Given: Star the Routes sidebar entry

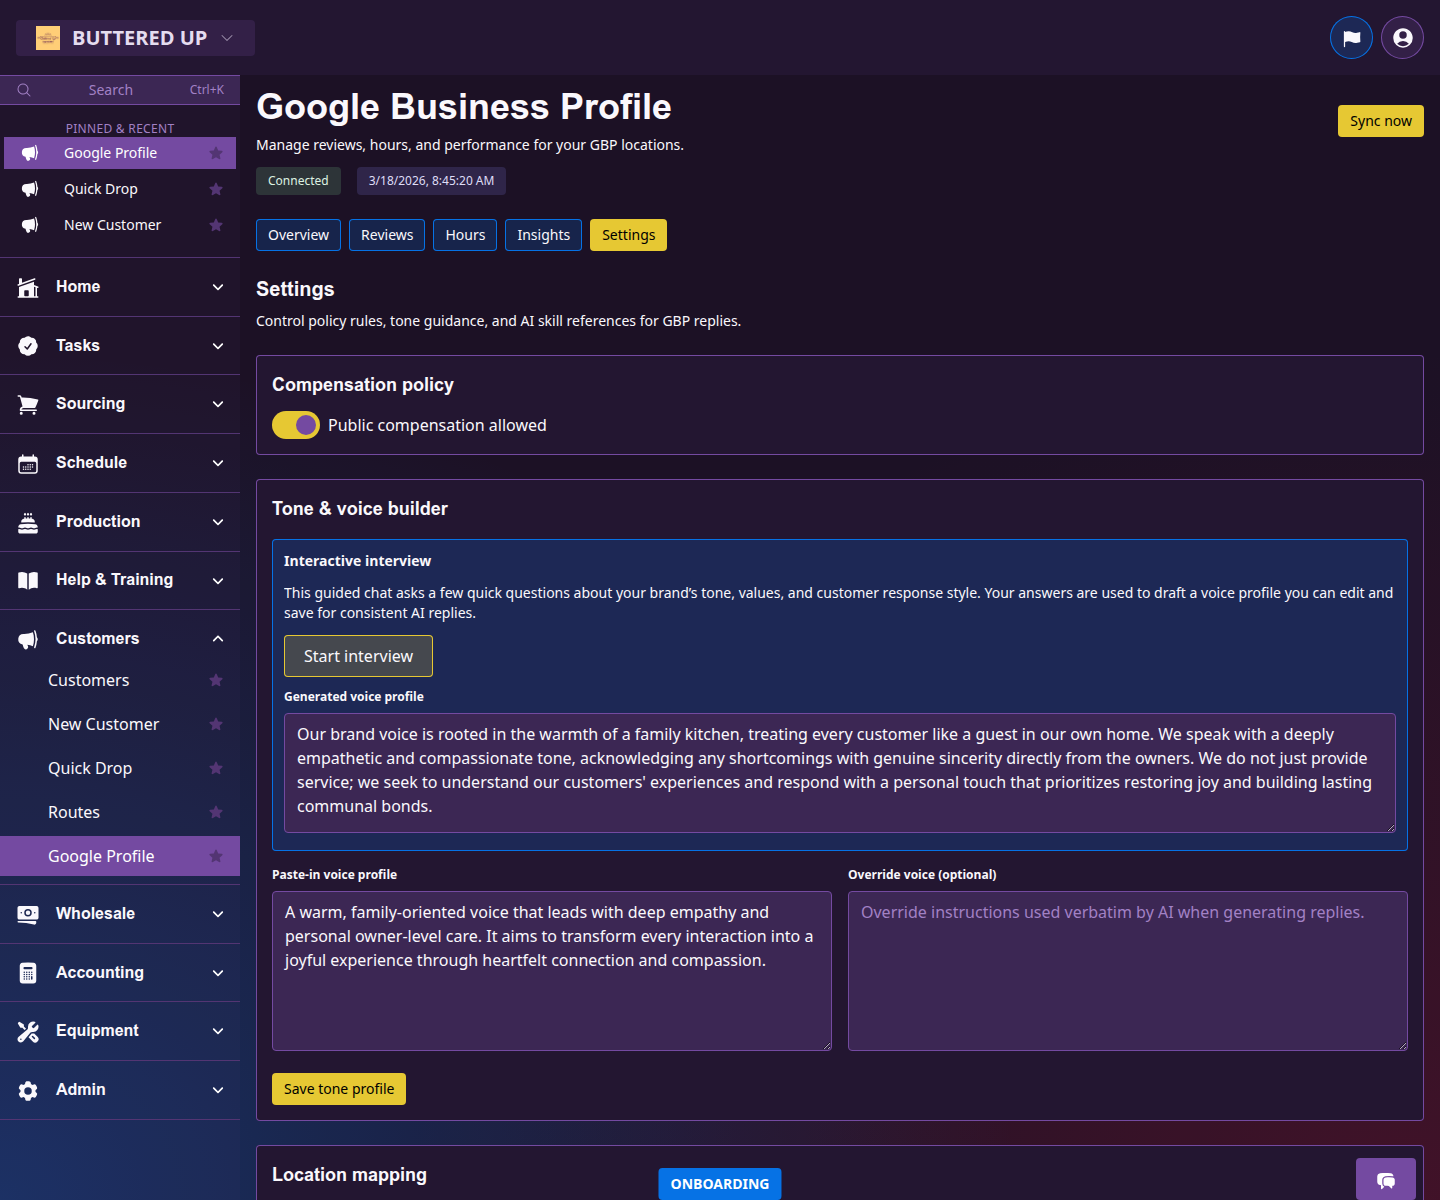Looking at the screenshot, I should (x=216, y=812).
